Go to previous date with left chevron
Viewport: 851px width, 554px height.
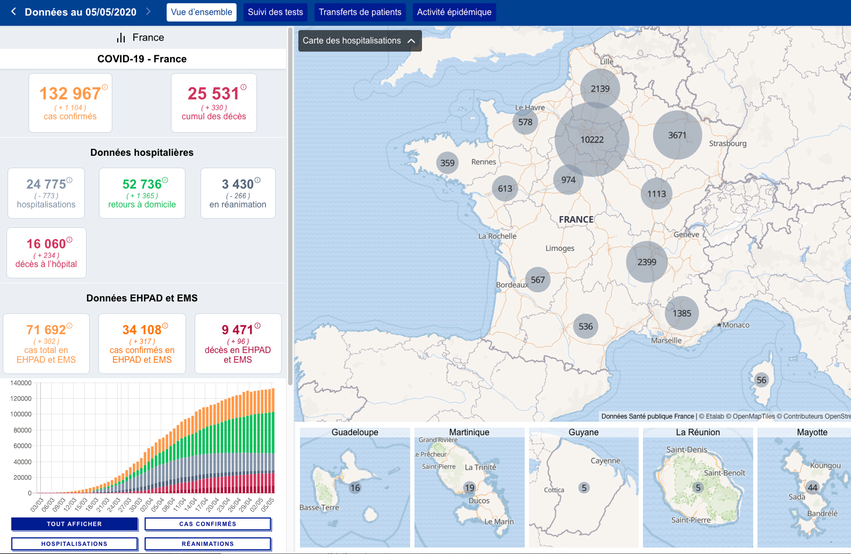point(14,11)
